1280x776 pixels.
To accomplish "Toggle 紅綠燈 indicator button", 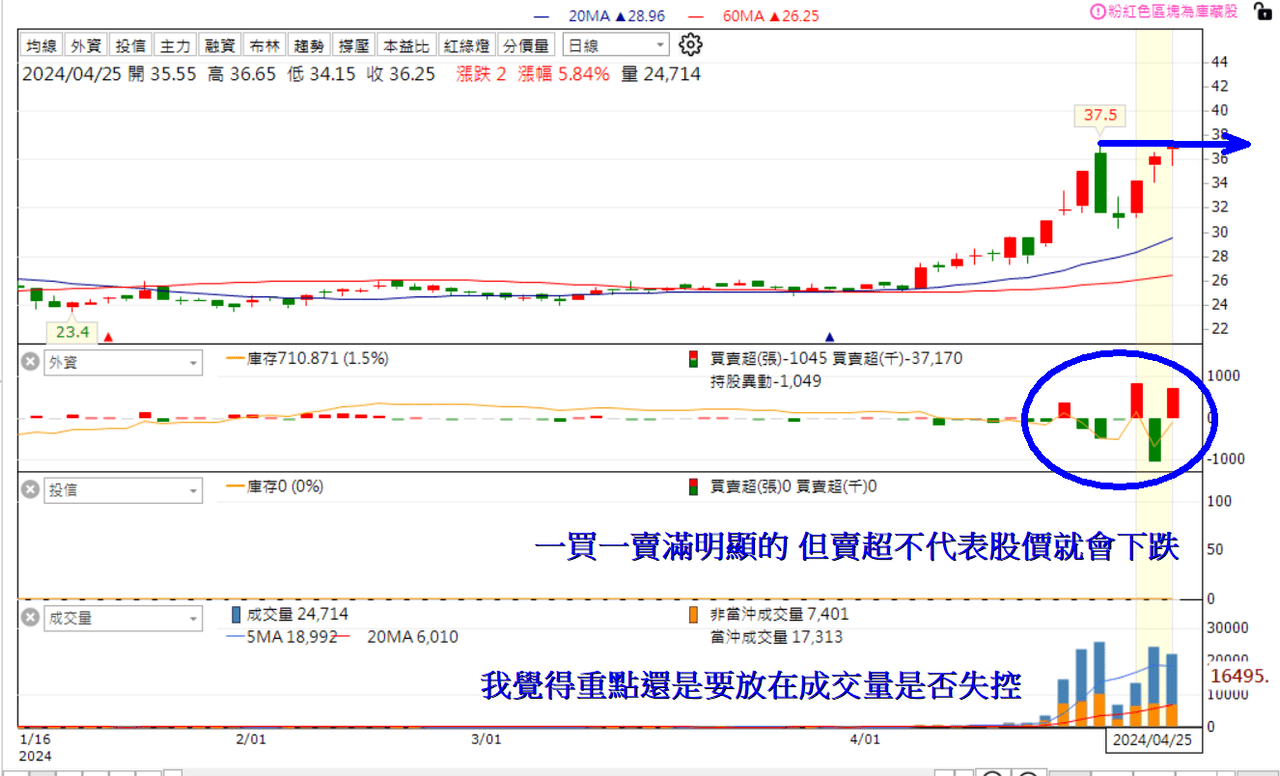I will 467,45.
